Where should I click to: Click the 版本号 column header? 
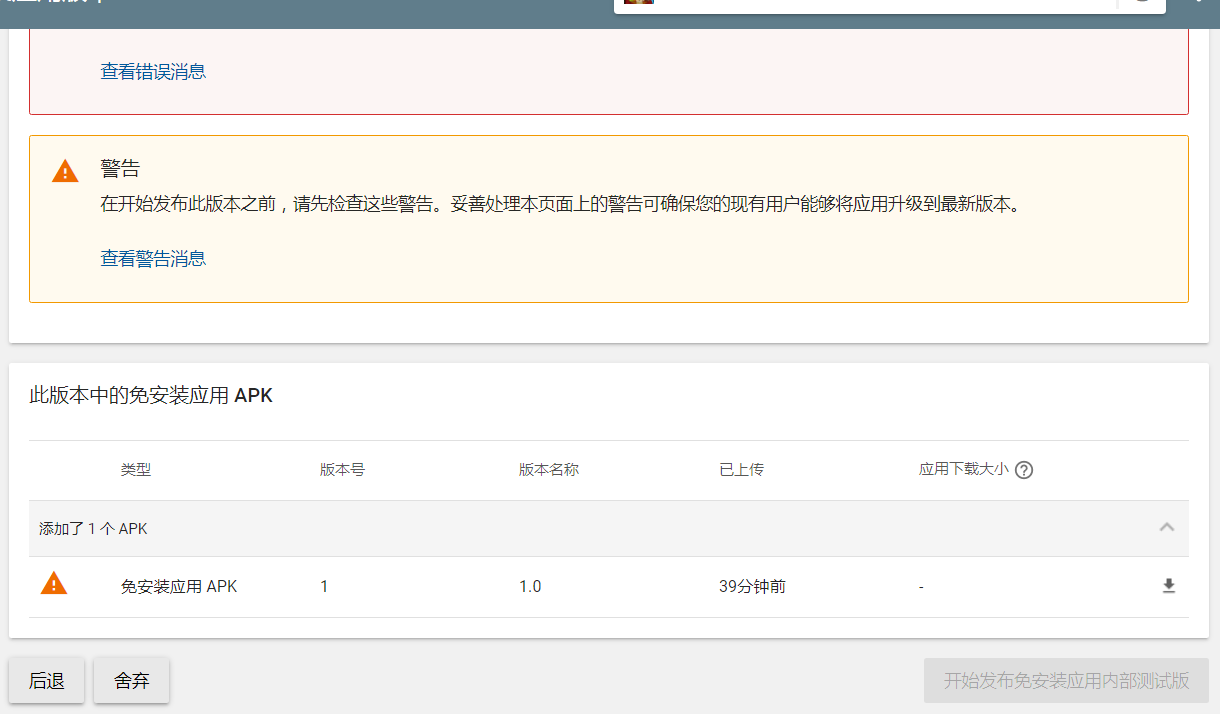(342, 470)
